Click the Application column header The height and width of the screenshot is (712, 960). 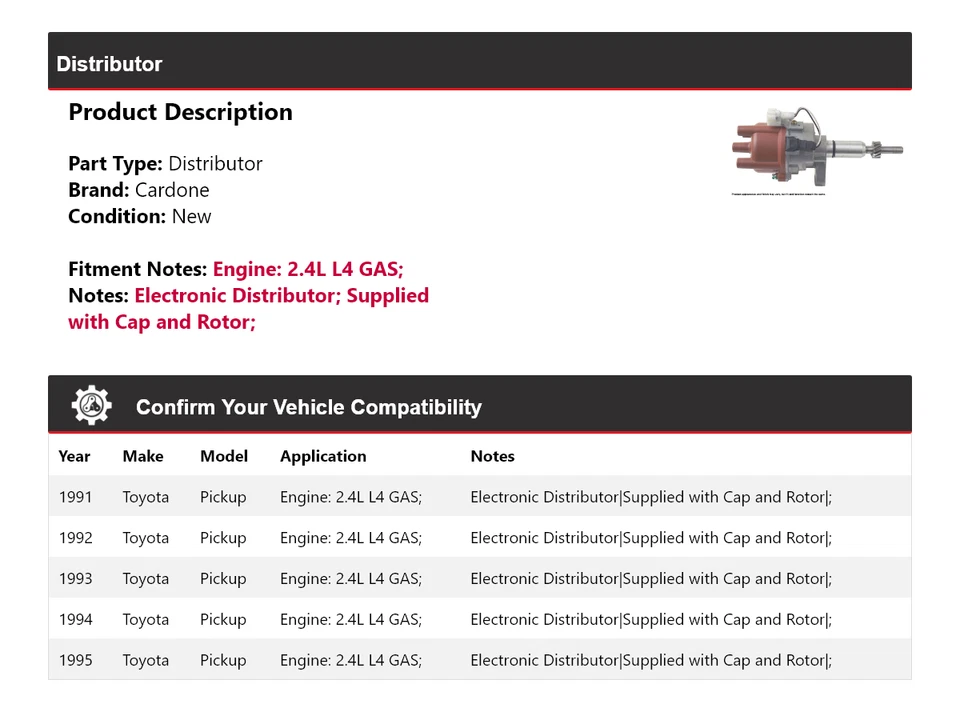click(323, 456)
